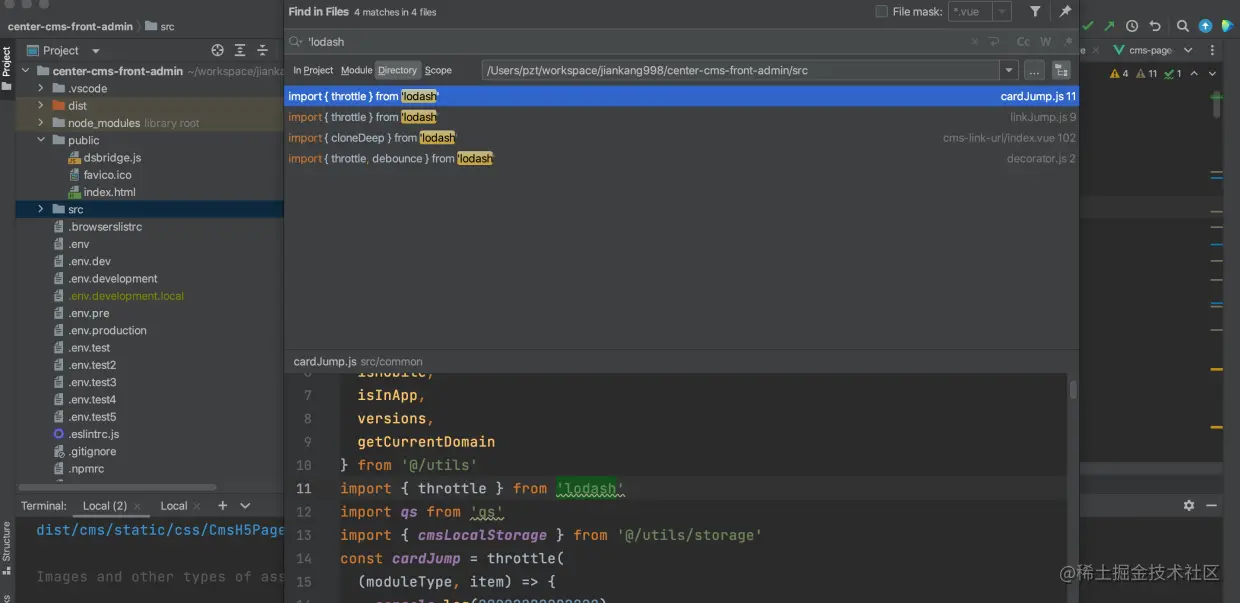The width and height of the screenshot is (1240, 603).
Task: Select index.html in project tree
Action: point(109,192)
